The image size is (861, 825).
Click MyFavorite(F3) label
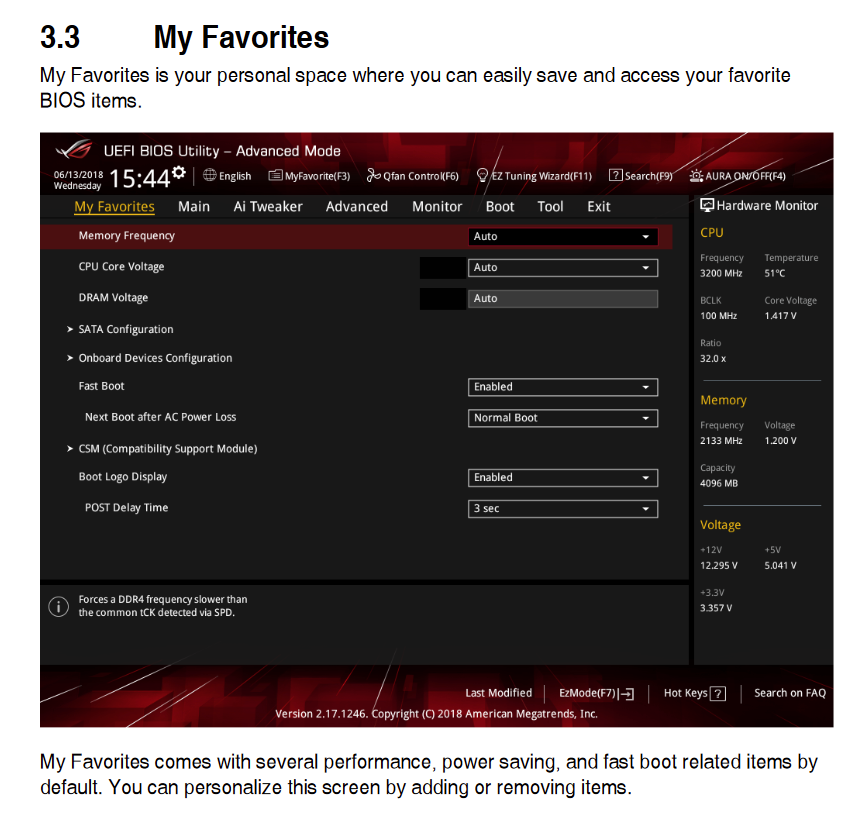click(317, 176)
